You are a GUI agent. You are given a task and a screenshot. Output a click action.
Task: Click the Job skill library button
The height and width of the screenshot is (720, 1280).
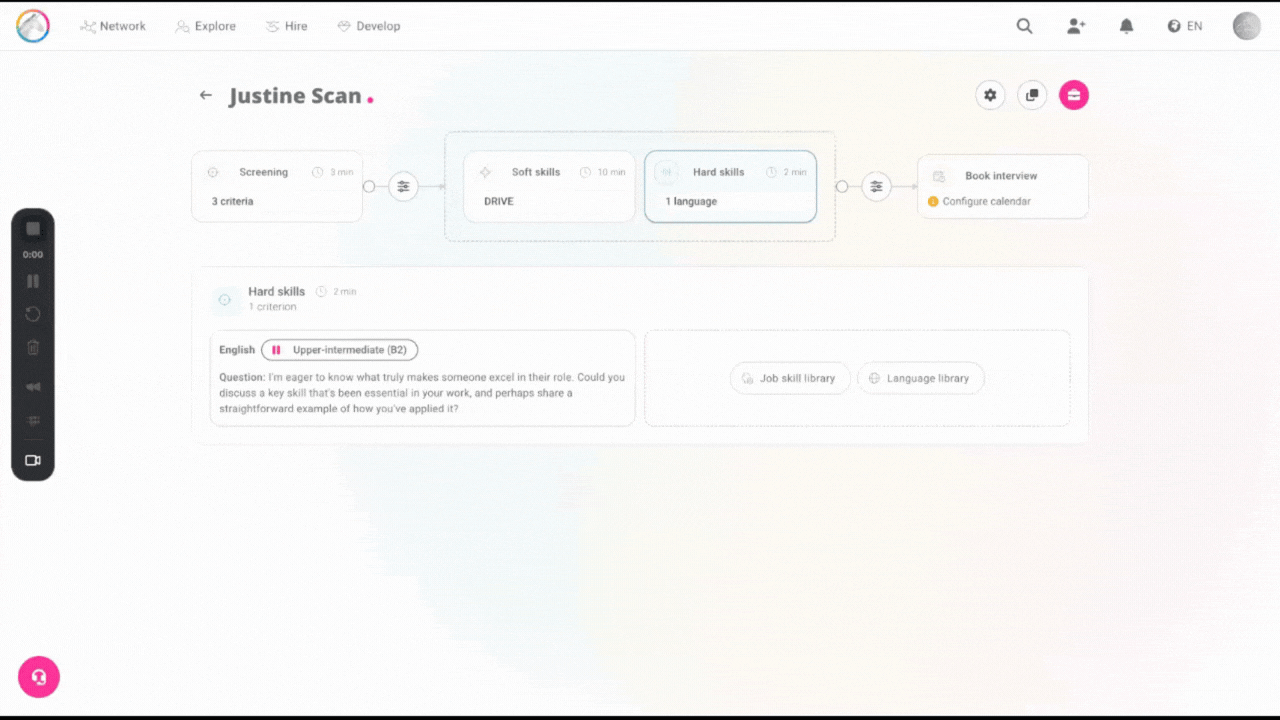click(790, 378)
